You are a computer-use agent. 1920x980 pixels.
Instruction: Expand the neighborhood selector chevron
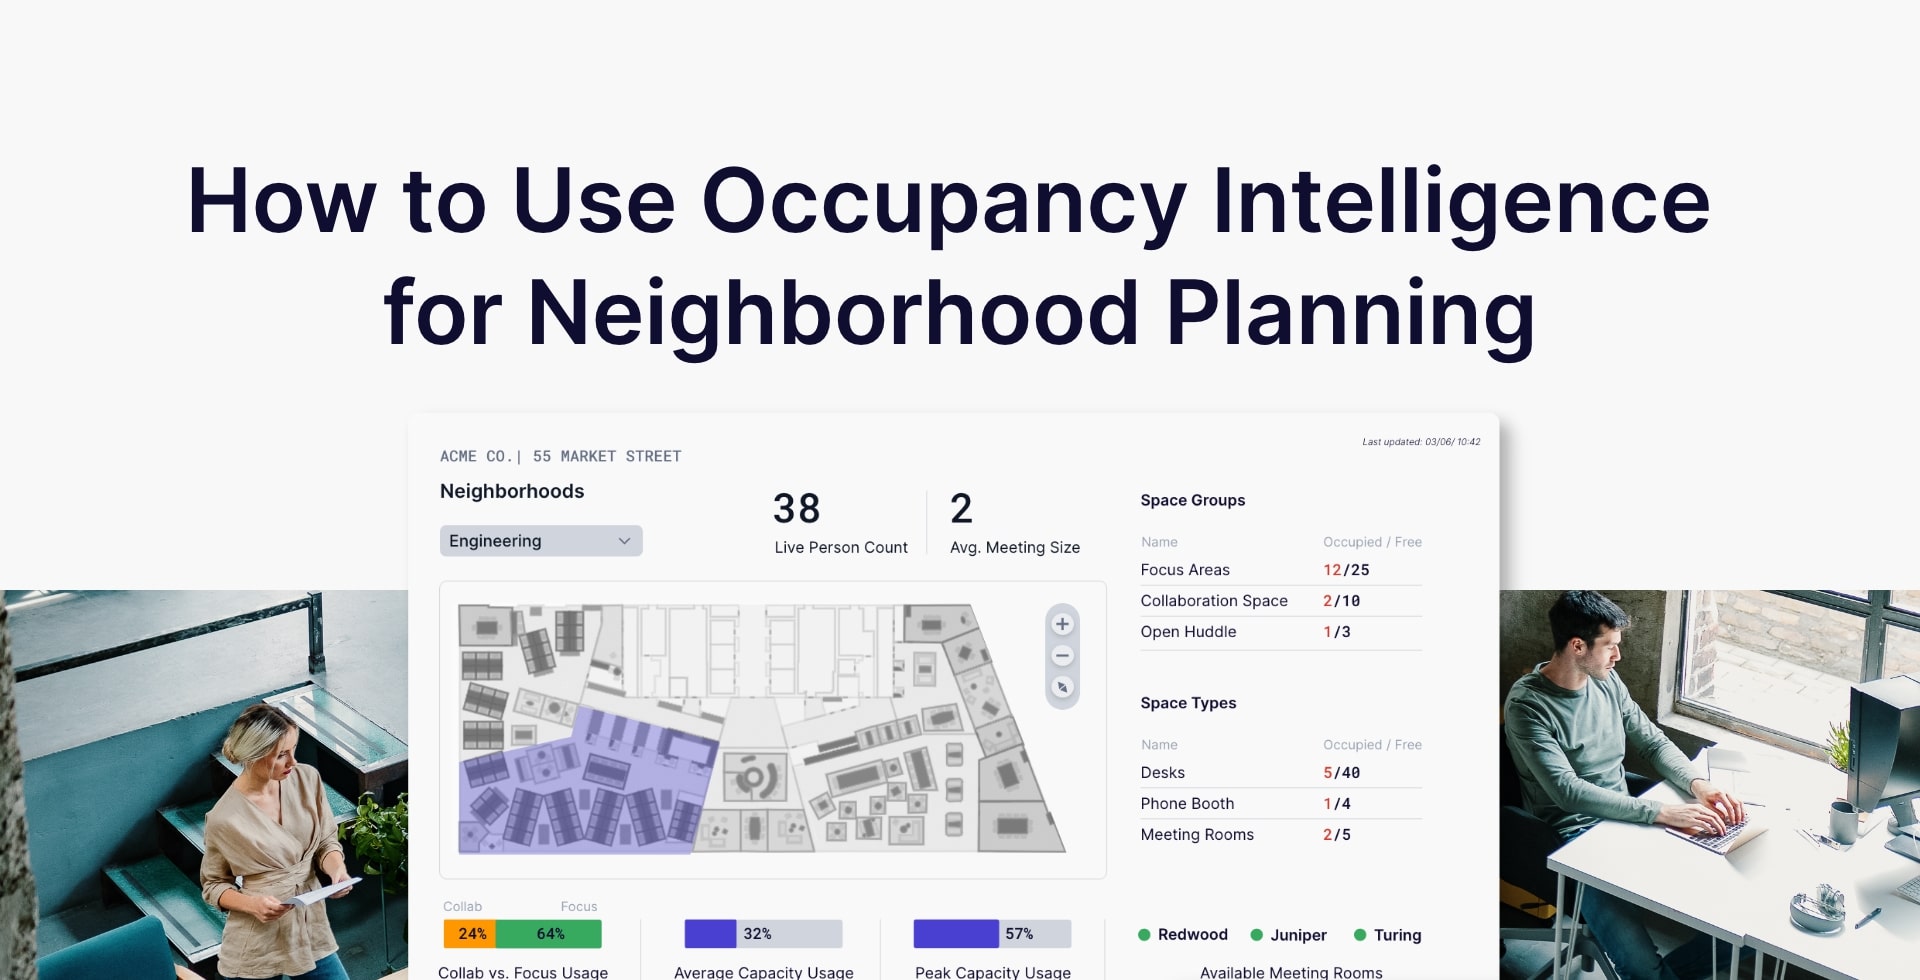pyautogui.click(x=625, y=540)
